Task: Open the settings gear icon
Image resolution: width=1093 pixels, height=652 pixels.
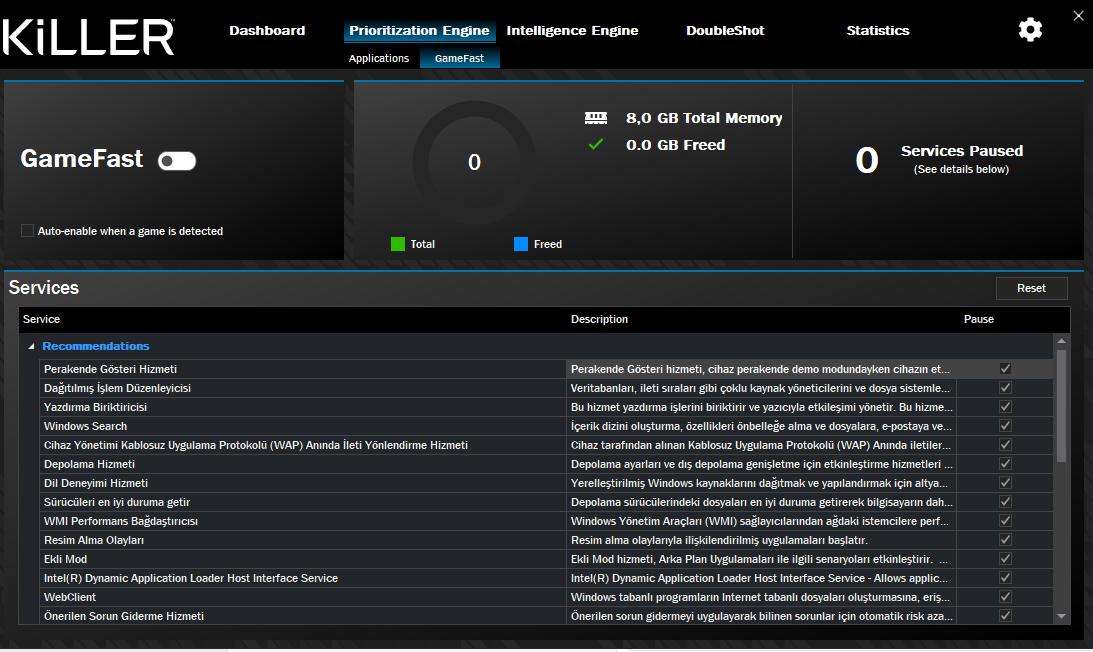Action: coord(1030,30)
